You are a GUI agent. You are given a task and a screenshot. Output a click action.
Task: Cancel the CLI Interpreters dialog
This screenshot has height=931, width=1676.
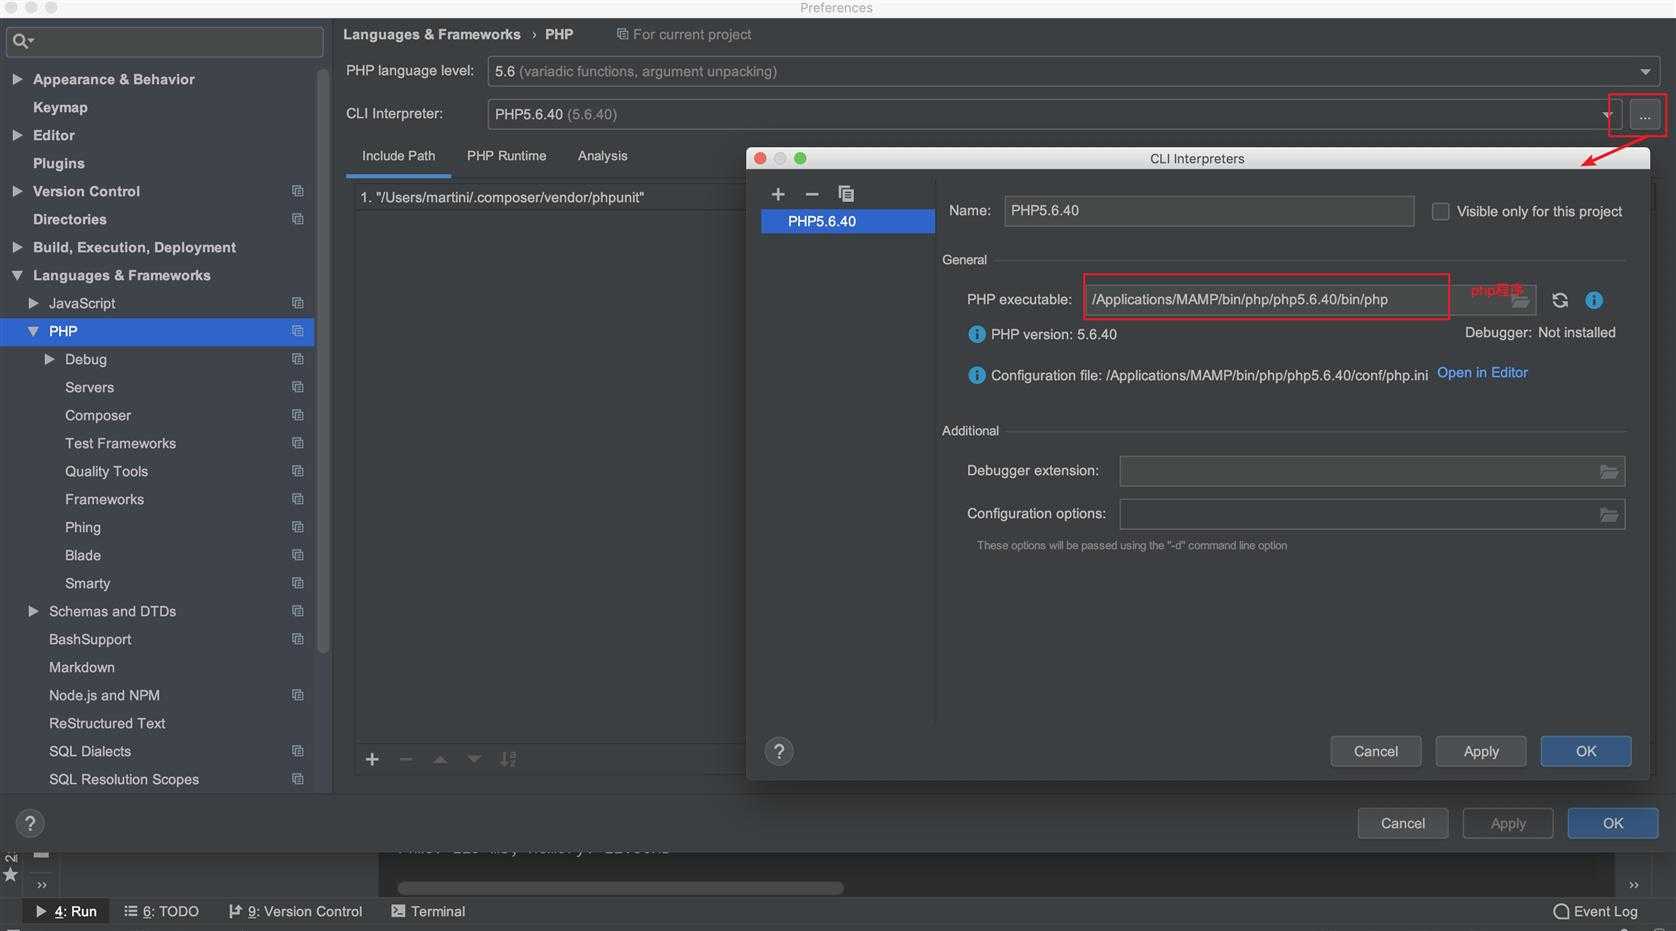click(1375, 751)
